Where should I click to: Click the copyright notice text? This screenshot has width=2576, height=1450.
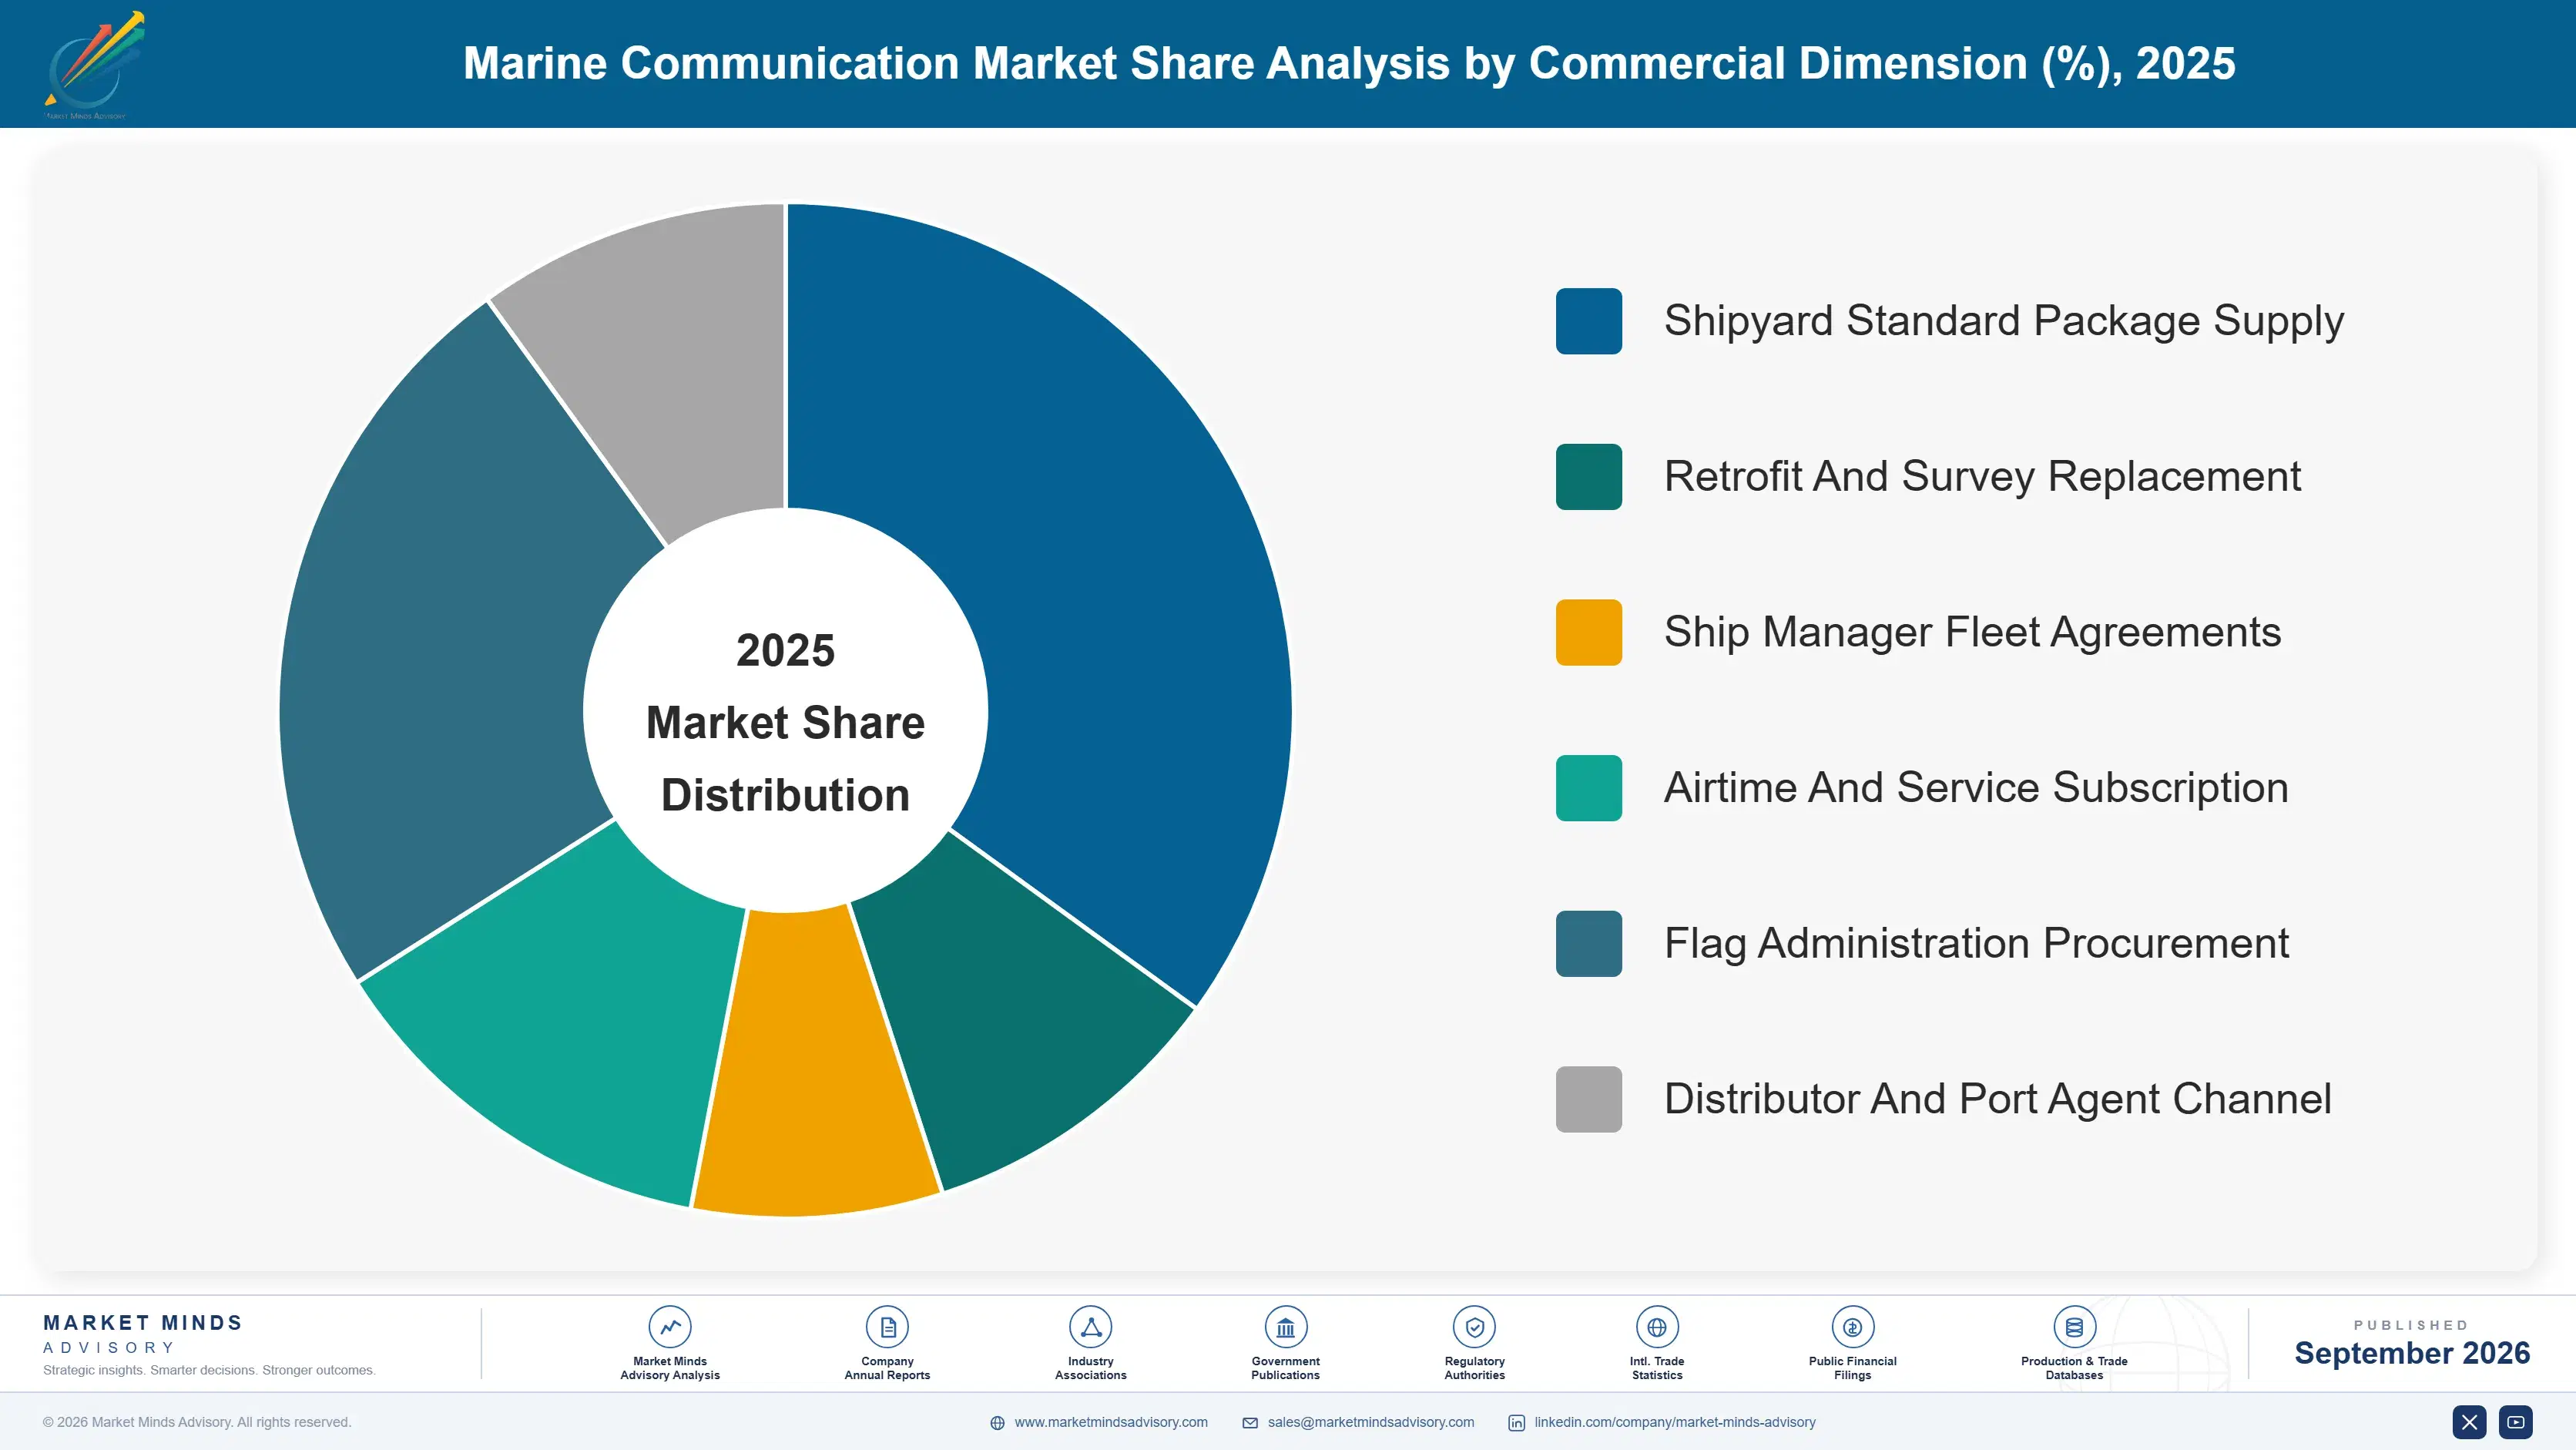click(x=197, y=1422)
